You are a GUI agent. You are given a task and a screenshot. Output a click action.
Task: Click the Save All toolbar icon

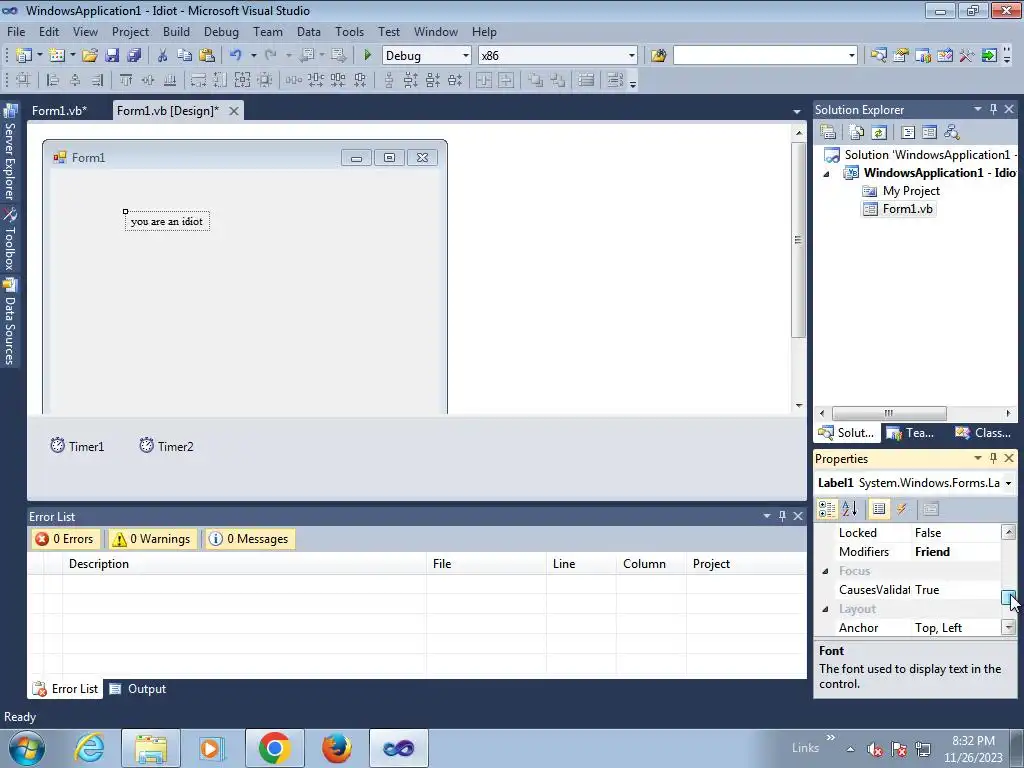[134, 56]
